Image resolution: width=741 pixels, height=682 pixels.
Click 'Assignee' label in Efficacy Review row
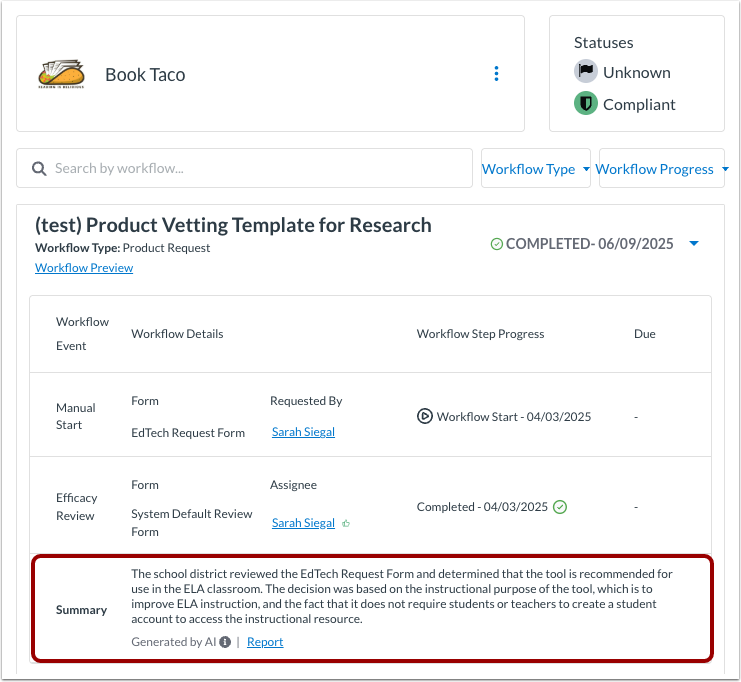pos(293,485)
